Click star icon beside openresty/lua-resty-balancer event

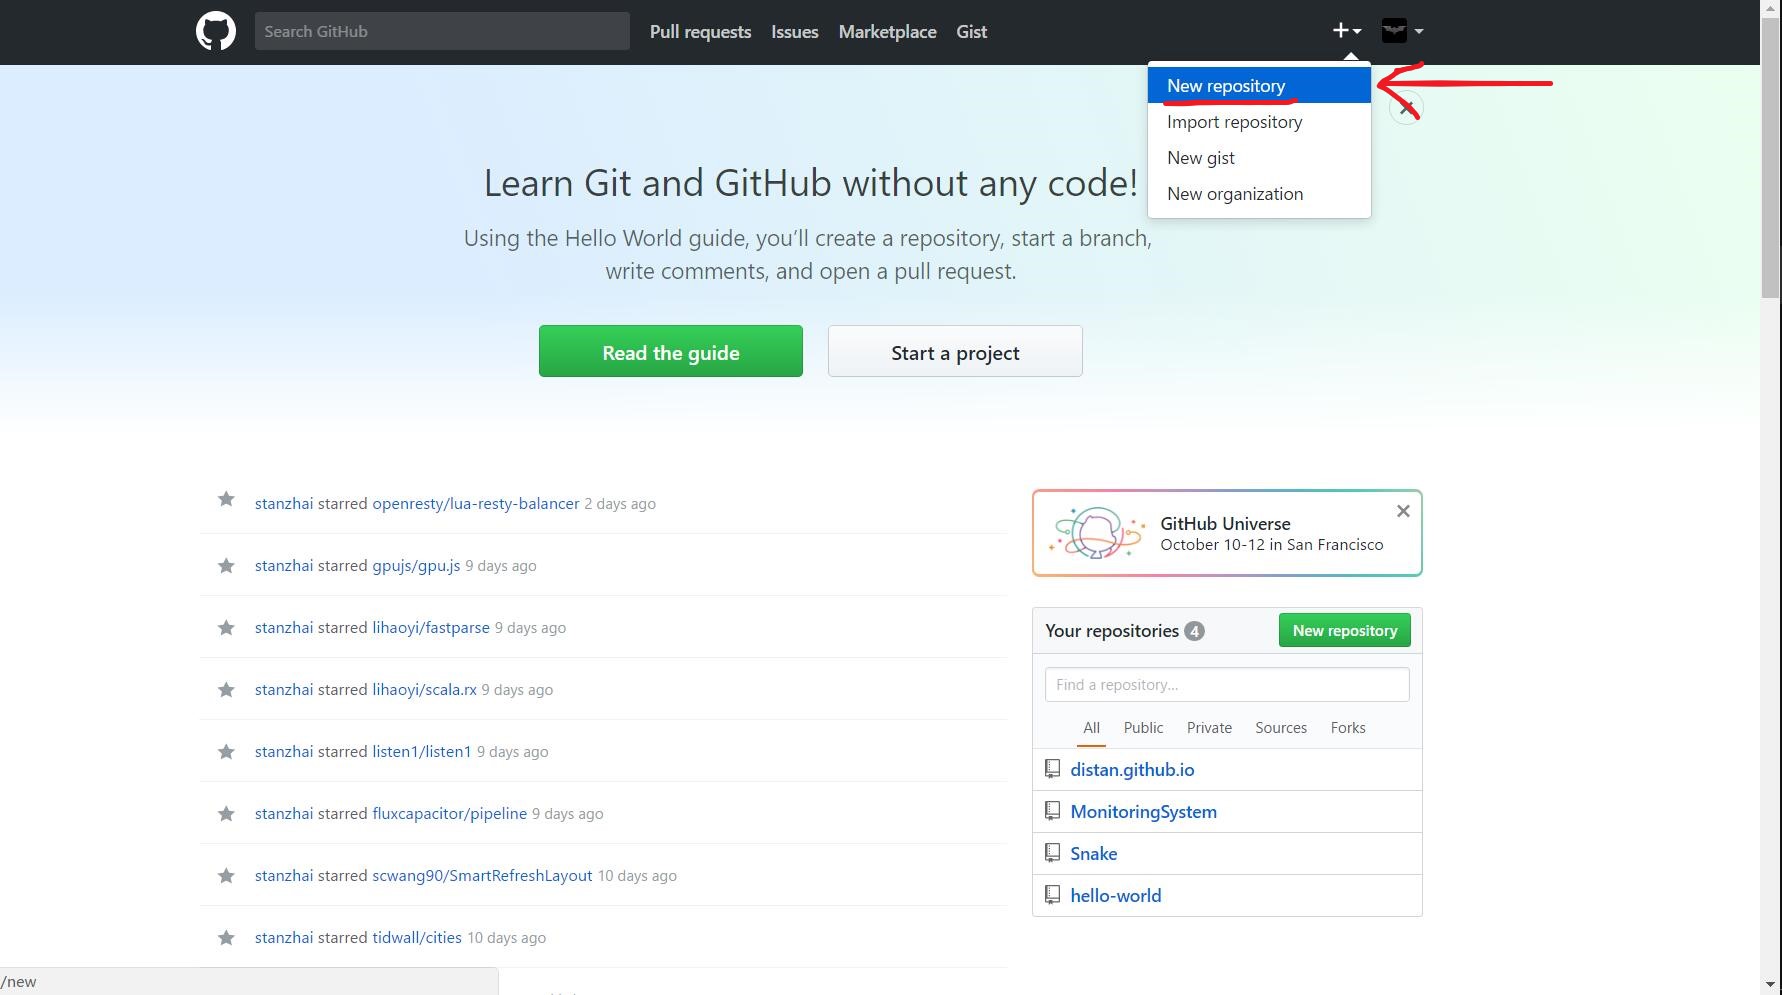(x=226, y=499)
